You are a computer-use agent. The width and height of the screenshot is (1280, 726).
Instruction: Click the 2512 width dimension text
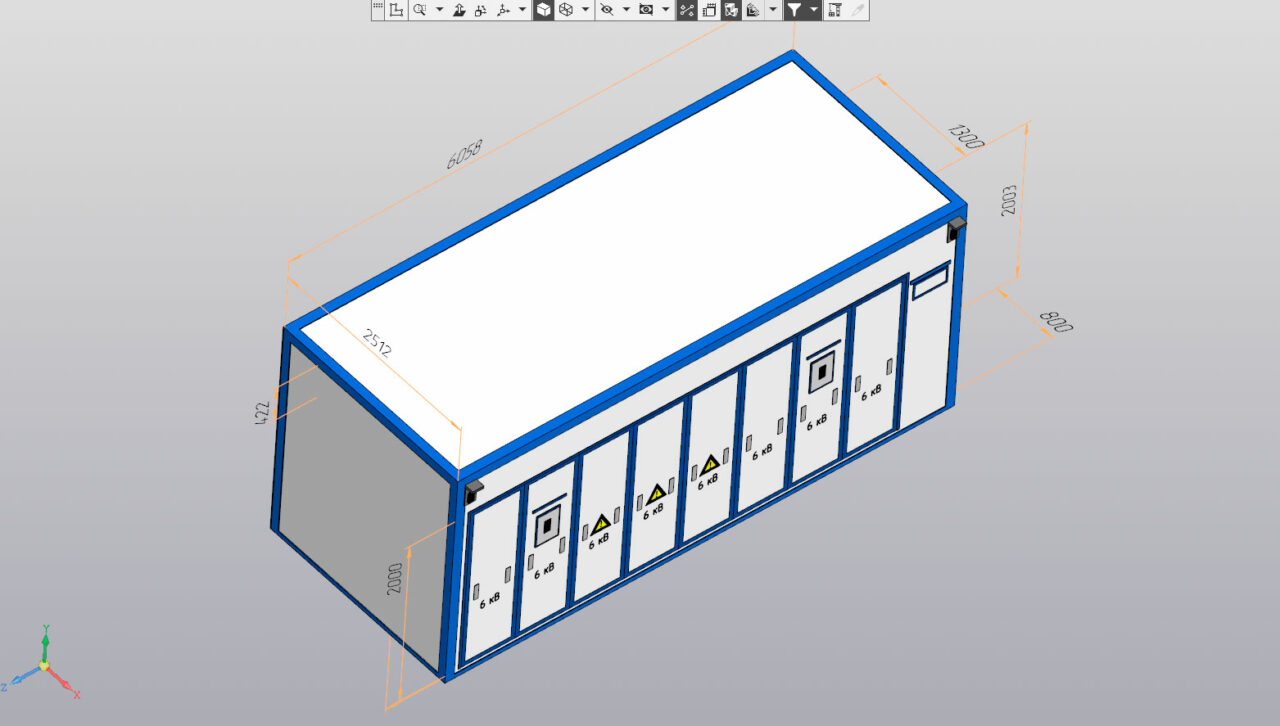(377, 342)
